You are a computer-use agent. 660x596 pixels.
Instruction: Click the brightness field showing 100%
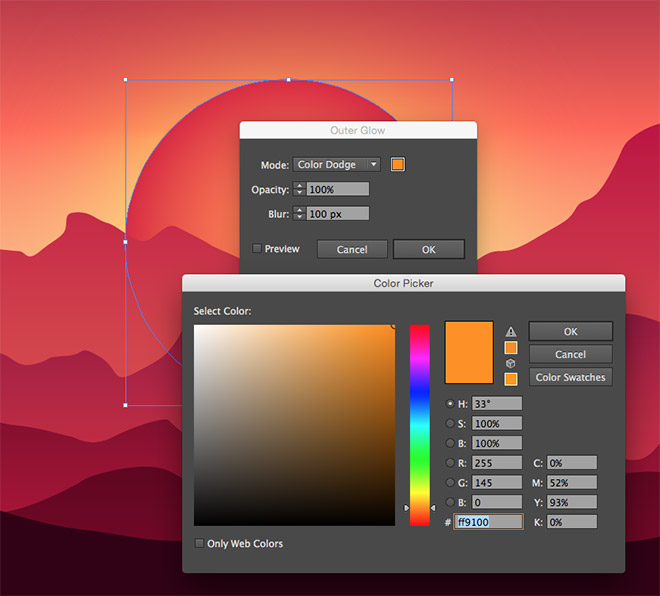[x=497, y=443]
